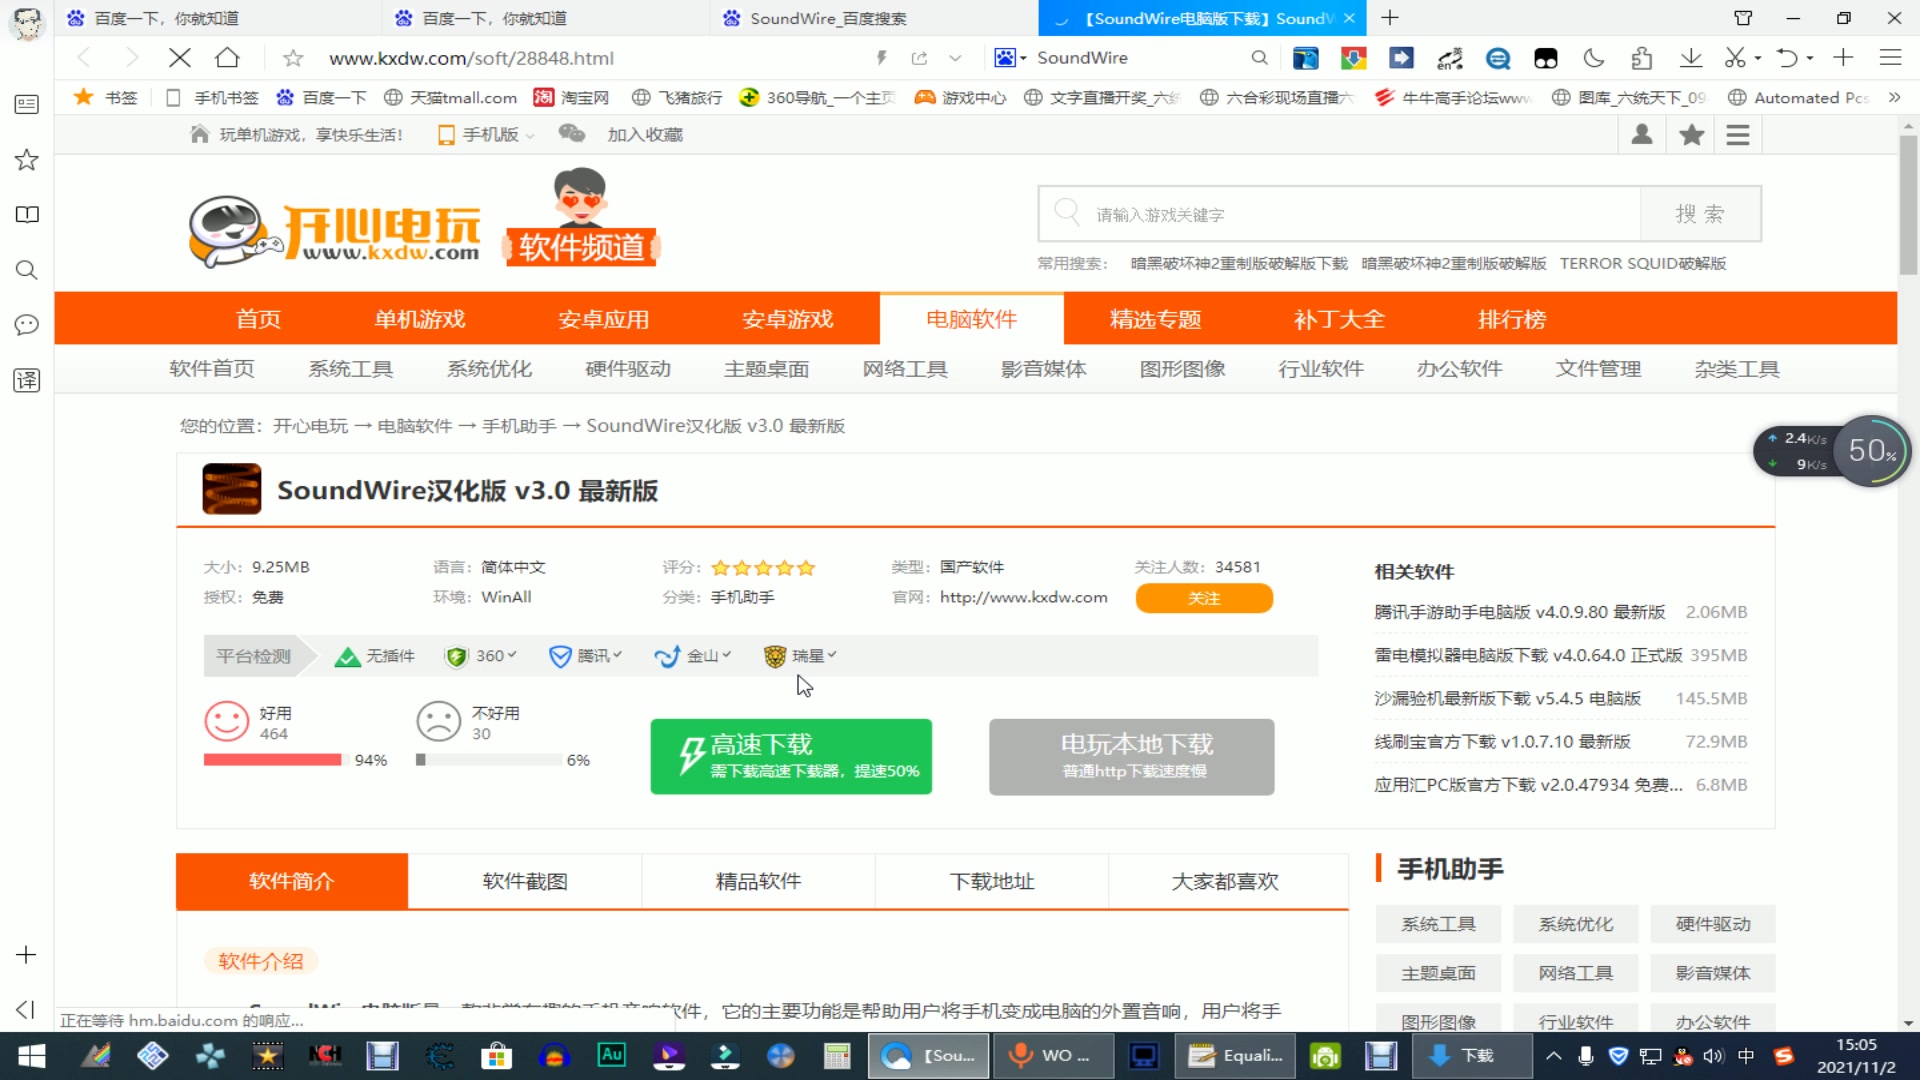Open volume control in system tray
The height and width of the screenshot is (1080, 1920).
click(x=1714, y=1056)
